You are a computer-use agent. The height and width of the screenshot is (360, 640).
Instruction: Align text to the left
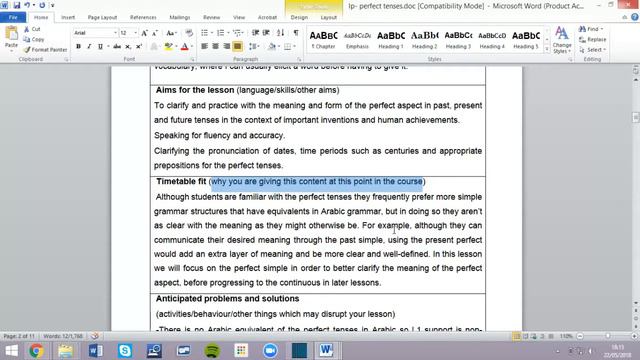tap(204, 47)
